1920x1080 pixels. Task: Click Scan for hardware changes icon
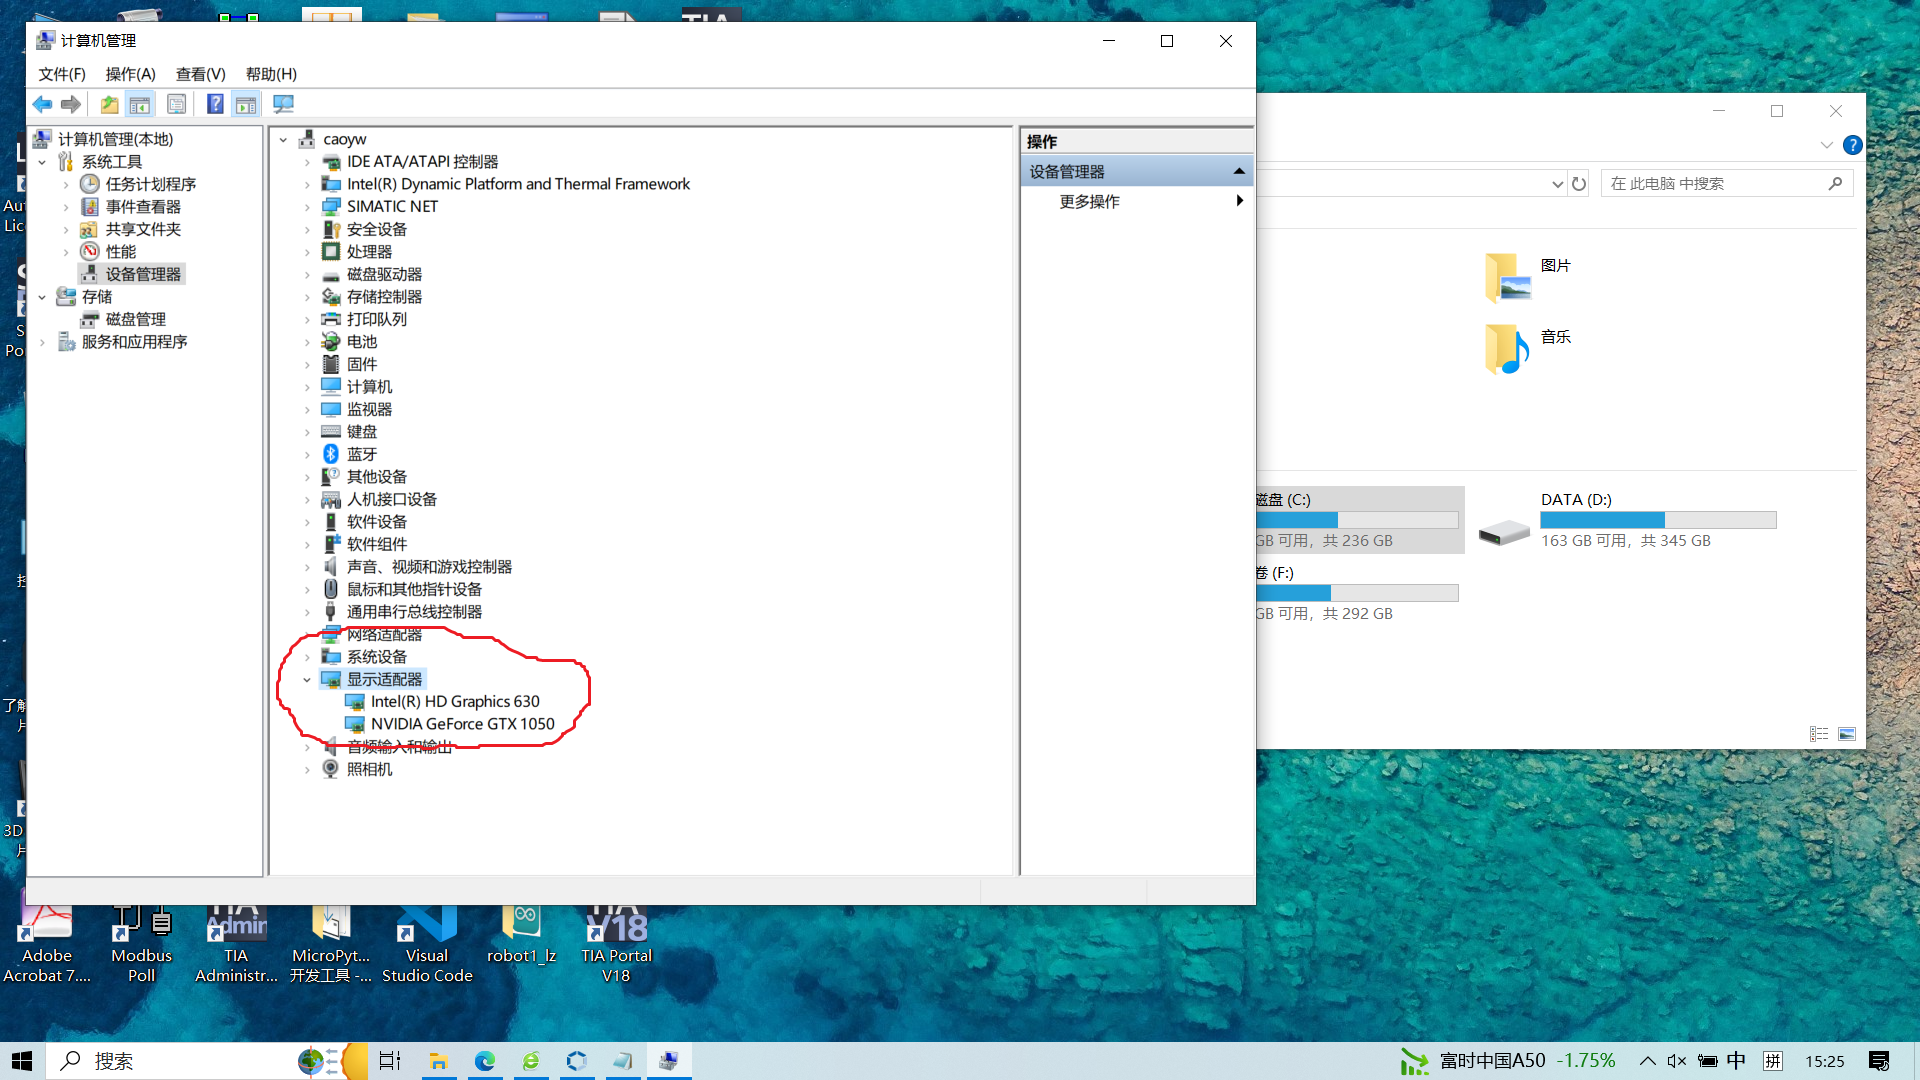click(283, 104)
